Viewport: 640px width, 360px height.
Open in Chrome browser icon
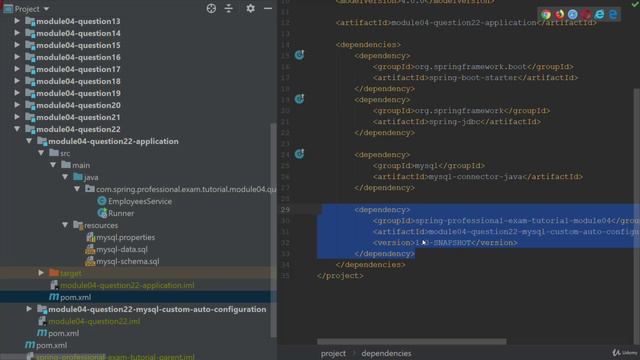tap(546, 14)
